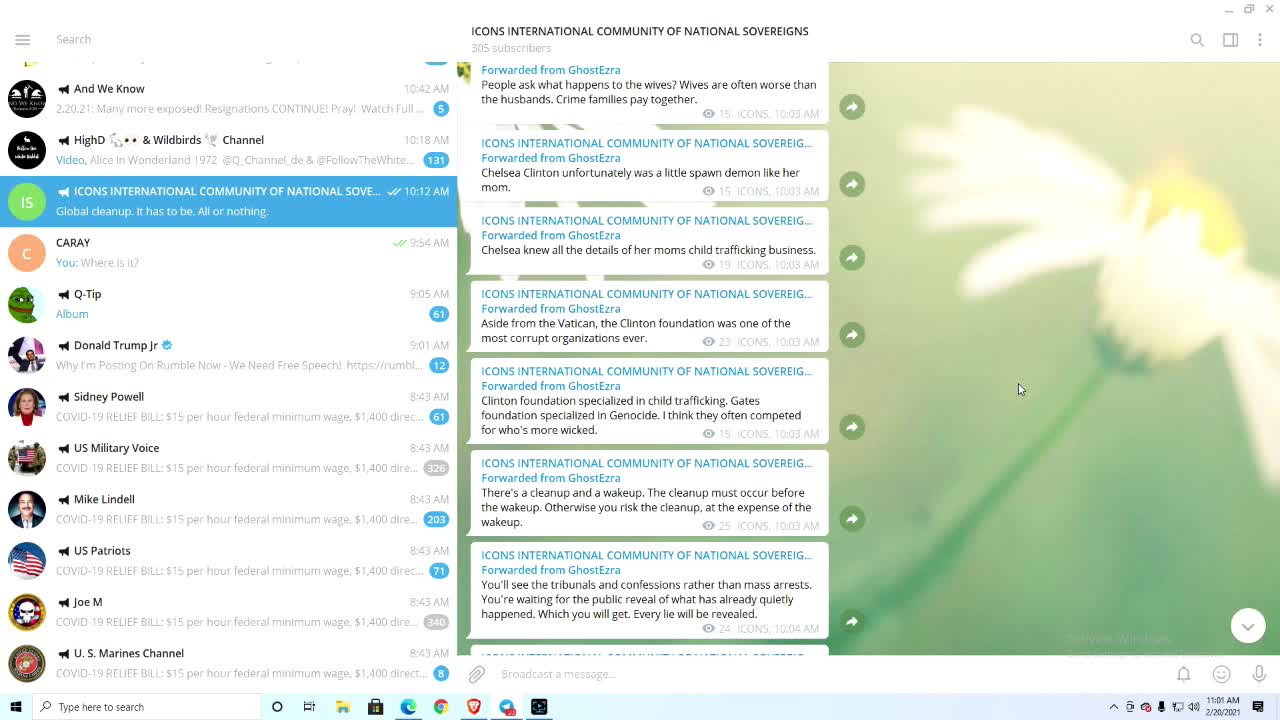Click the Donald Trump Jr avatar
Image resolution: width=1280 pixels, height=720 pixels.
point(27,355)
